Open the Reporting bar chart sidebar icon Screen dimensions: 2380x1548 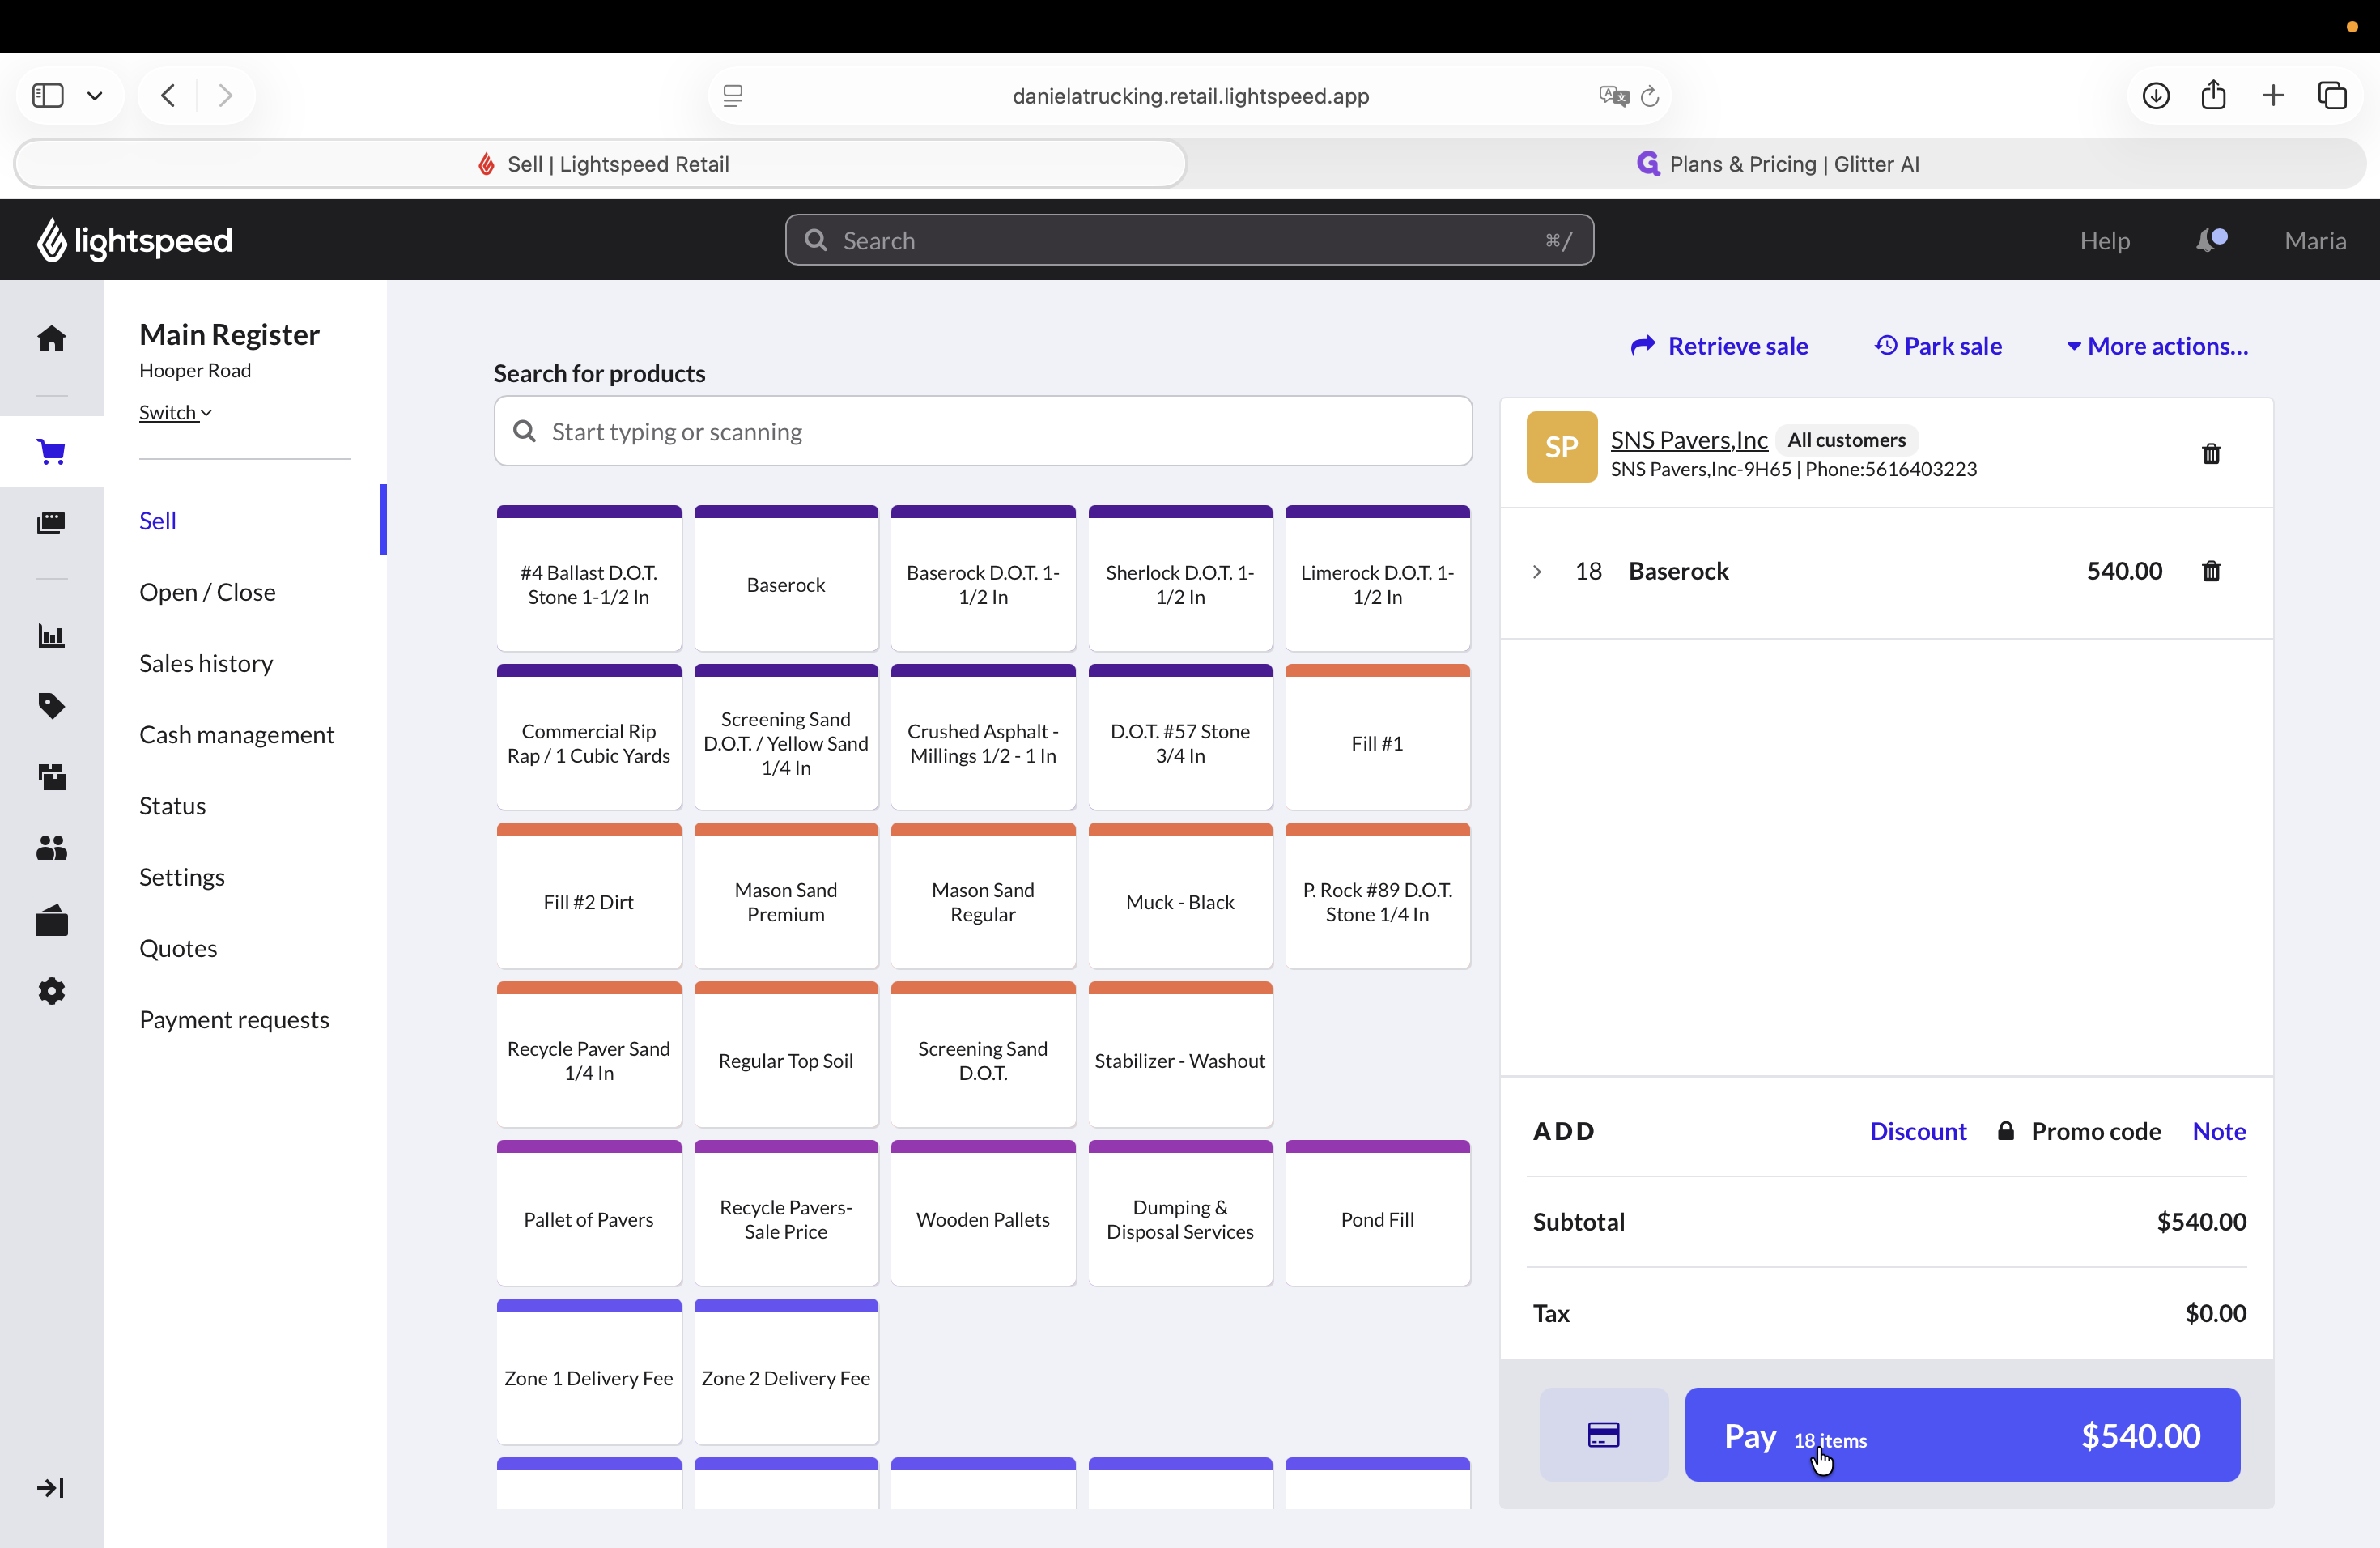[x=51, y=636]
